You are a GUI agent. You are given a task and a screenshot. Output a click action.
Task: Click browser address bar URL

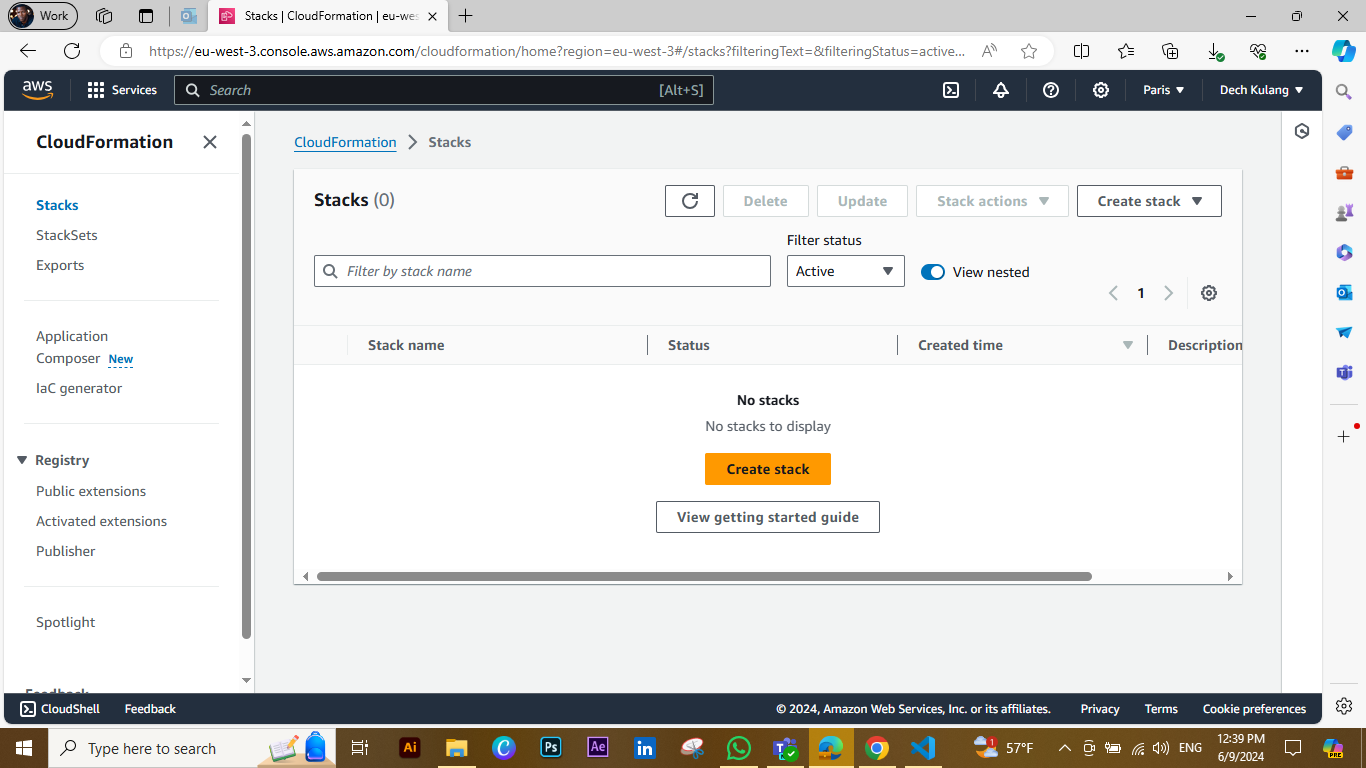point(557,51)
